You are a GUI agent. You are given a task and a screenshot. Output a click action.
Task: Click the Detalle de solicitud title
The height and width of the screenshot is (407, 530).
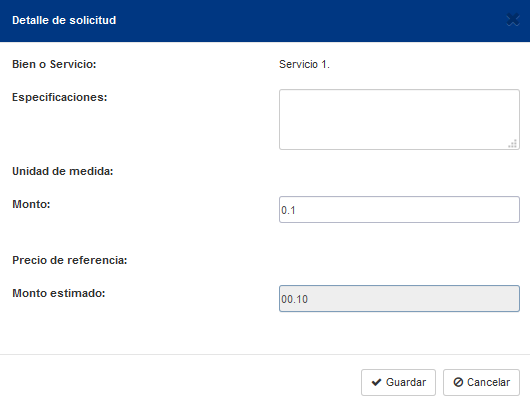[64, 20]
